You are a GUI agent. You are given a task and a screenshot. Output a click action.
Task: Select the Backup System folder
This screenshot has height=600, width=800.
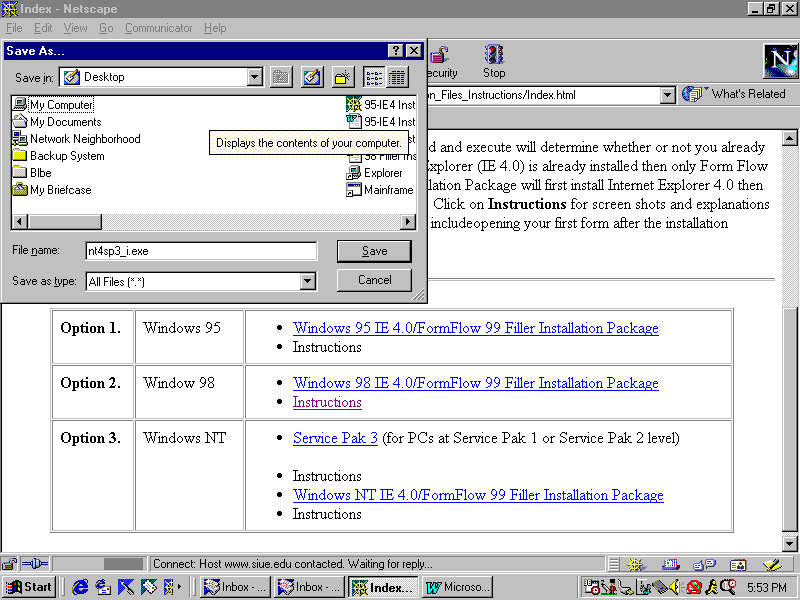point(66,156)
